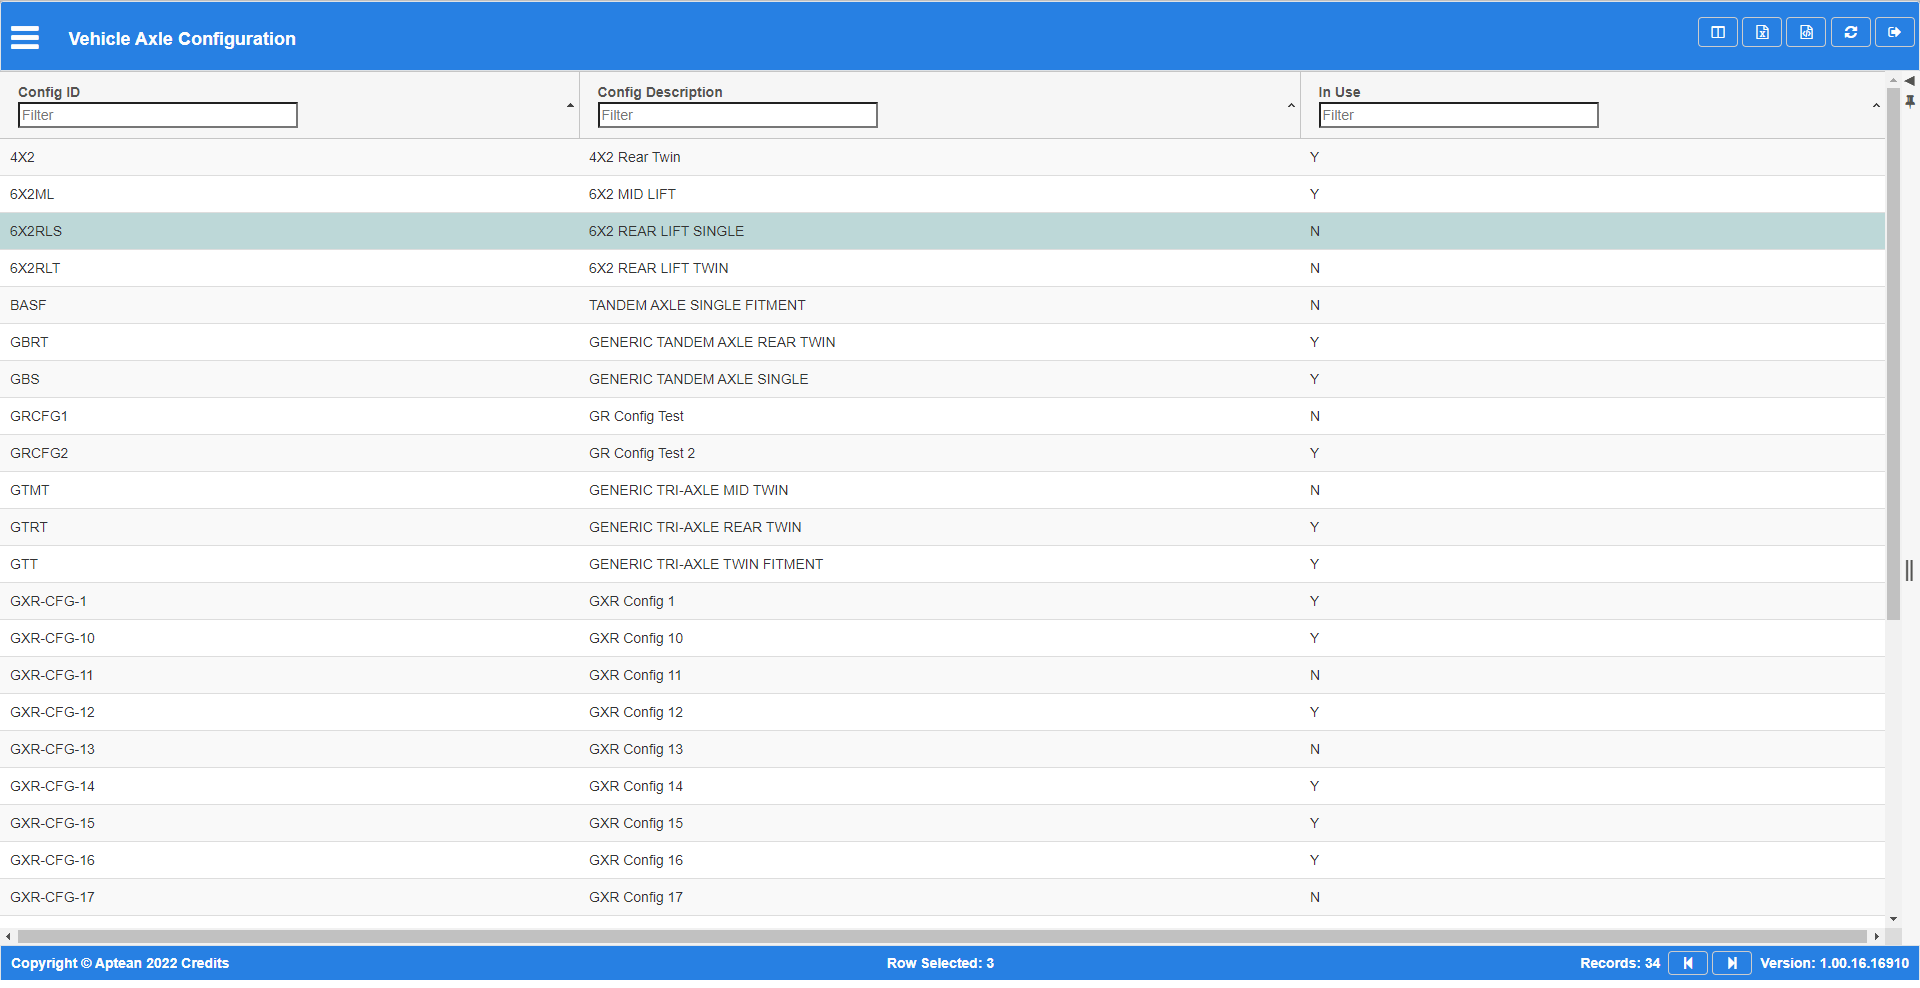The width and height of the screenshot is (1920, 988).
Task: Click the GENERIC TRI-AXLE TWIN FITMENT cell
Action: click(706, 564)
